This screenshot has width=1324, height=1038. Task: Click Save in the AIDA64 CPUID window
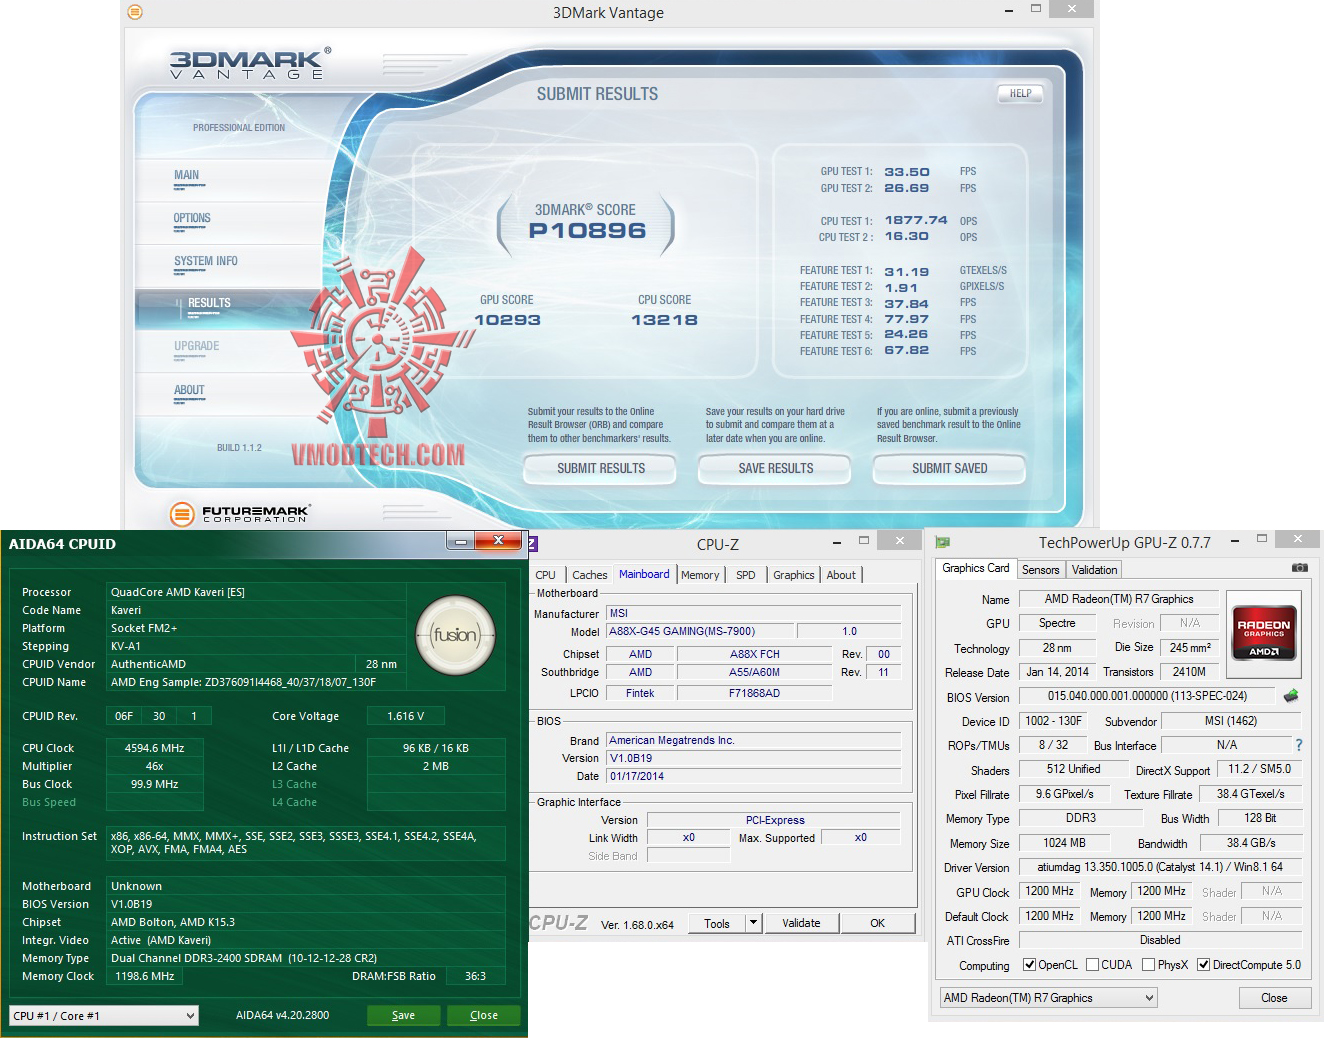coord(404,1015)
